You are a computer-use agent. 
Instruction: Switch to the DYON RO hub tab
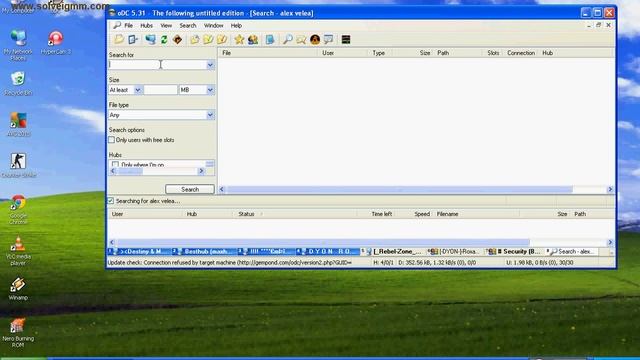point(328,251)
